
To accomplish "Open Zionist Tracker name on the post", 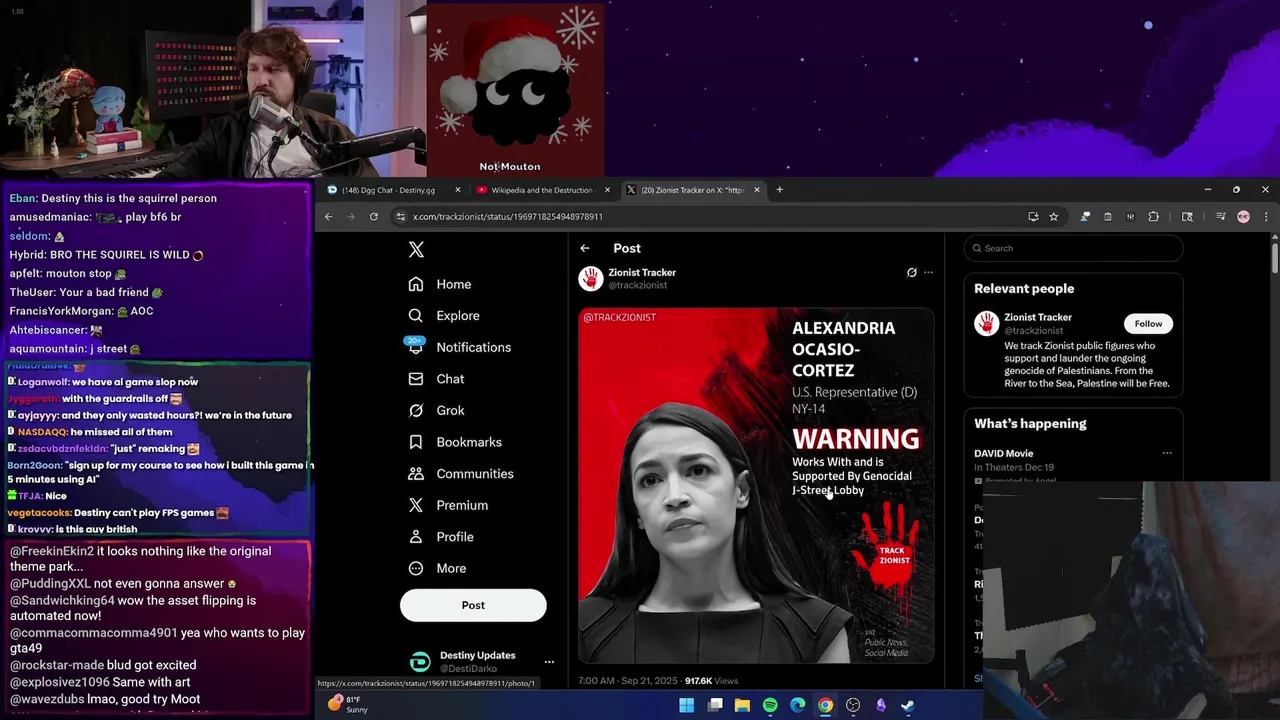I will 642,272.
